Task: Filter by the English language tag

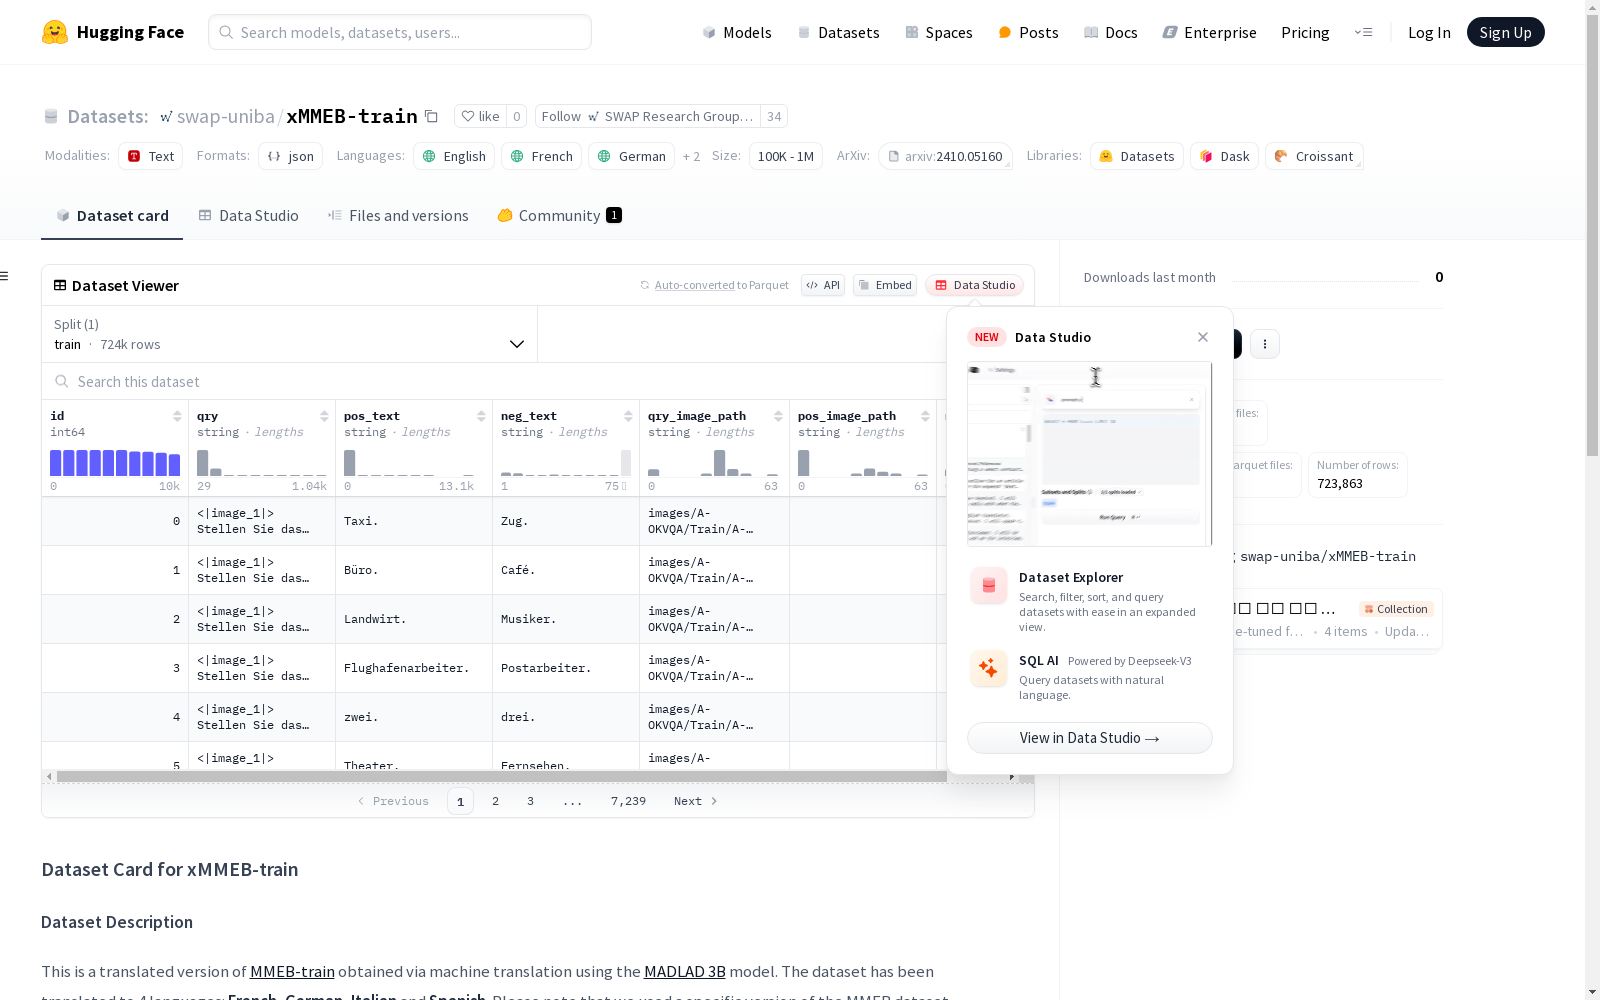Action: pos(454,156)
